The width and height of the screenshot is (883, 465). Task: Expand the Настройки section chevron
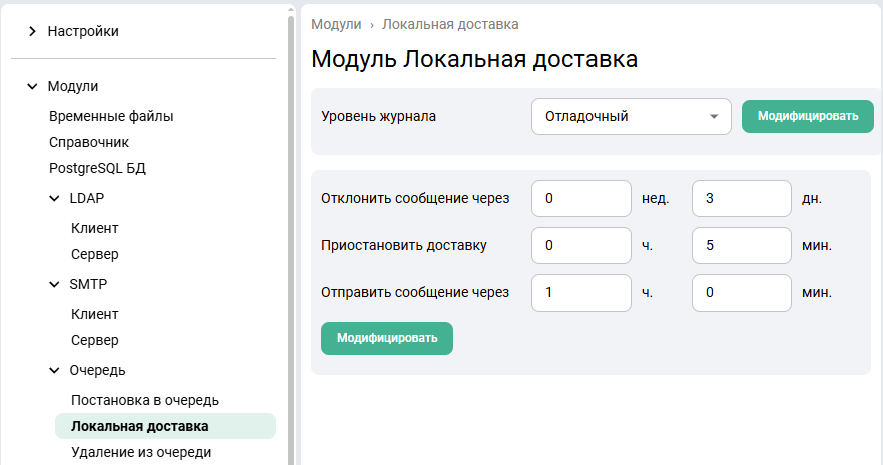tap(32, 32)
